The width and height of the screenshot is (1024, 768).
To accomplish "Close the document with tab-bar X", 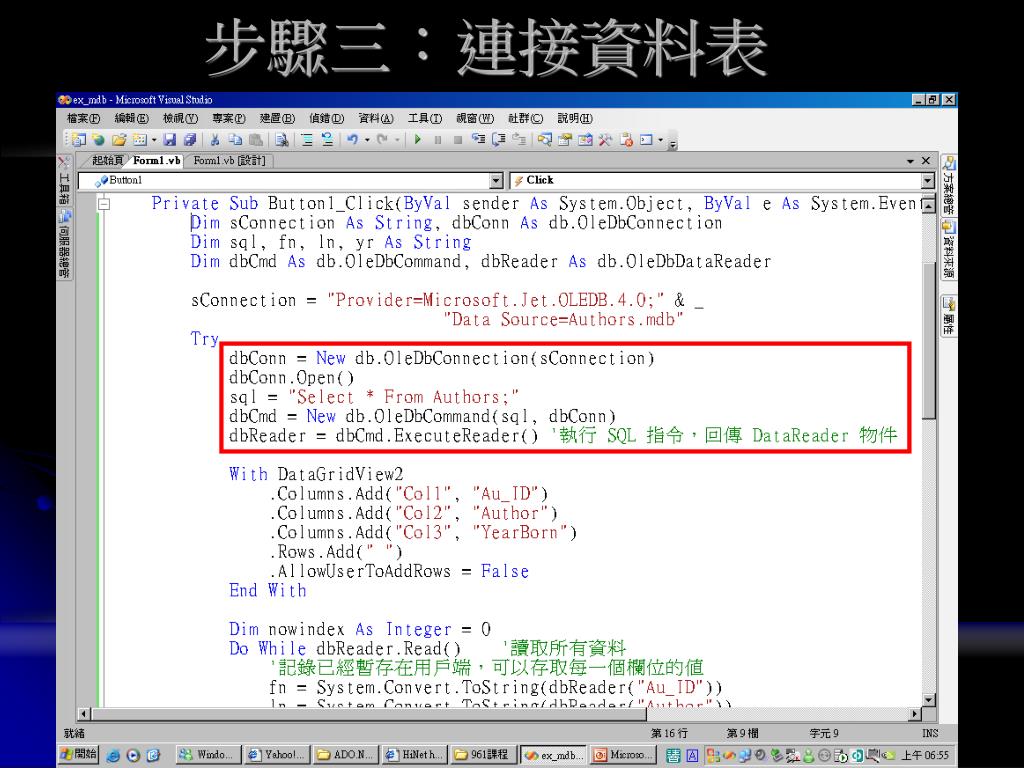I will (x=925, y=161).
